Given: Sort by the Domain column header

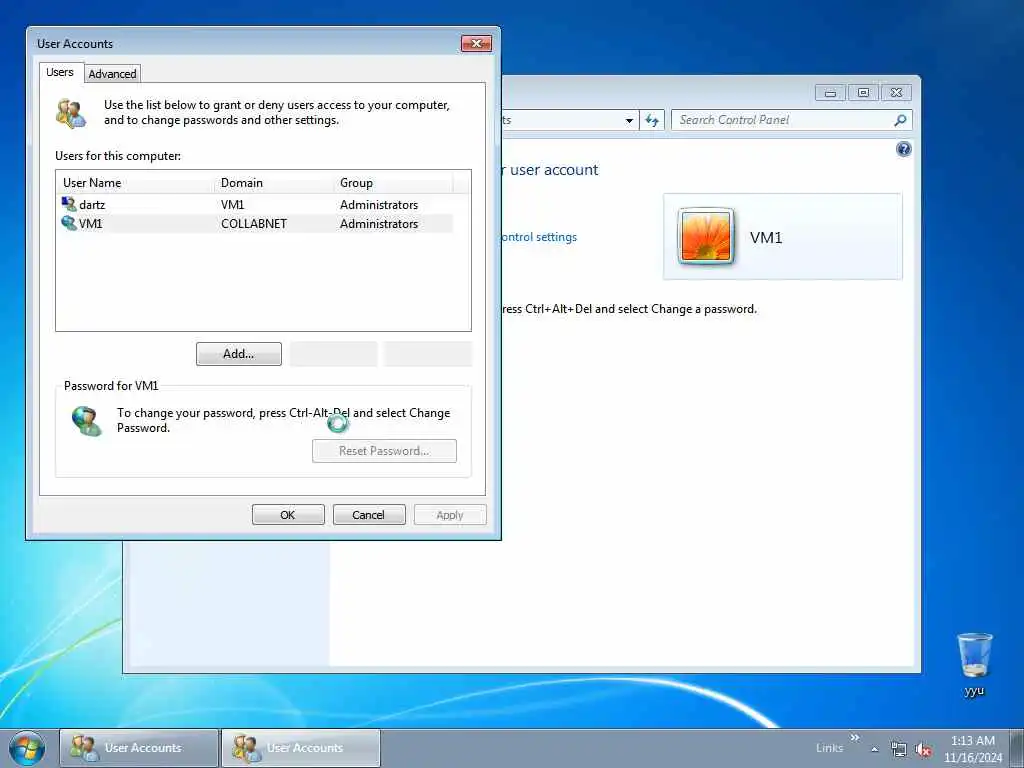Looking at the screenshot, I should pyautogui.click(x=274, y=183).
